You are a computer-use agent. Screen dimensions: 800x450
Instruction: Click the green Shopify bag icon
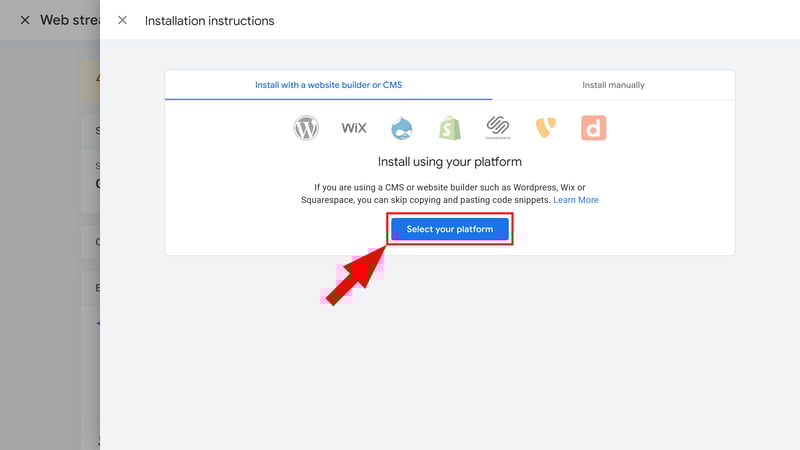[450, 128]
